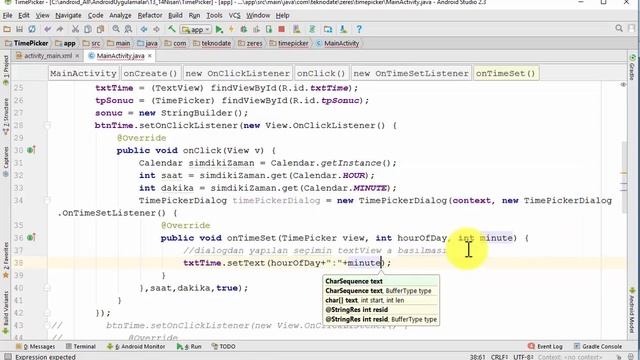Open the TODO tool window

pyautogui.click(x=224, y=347)
